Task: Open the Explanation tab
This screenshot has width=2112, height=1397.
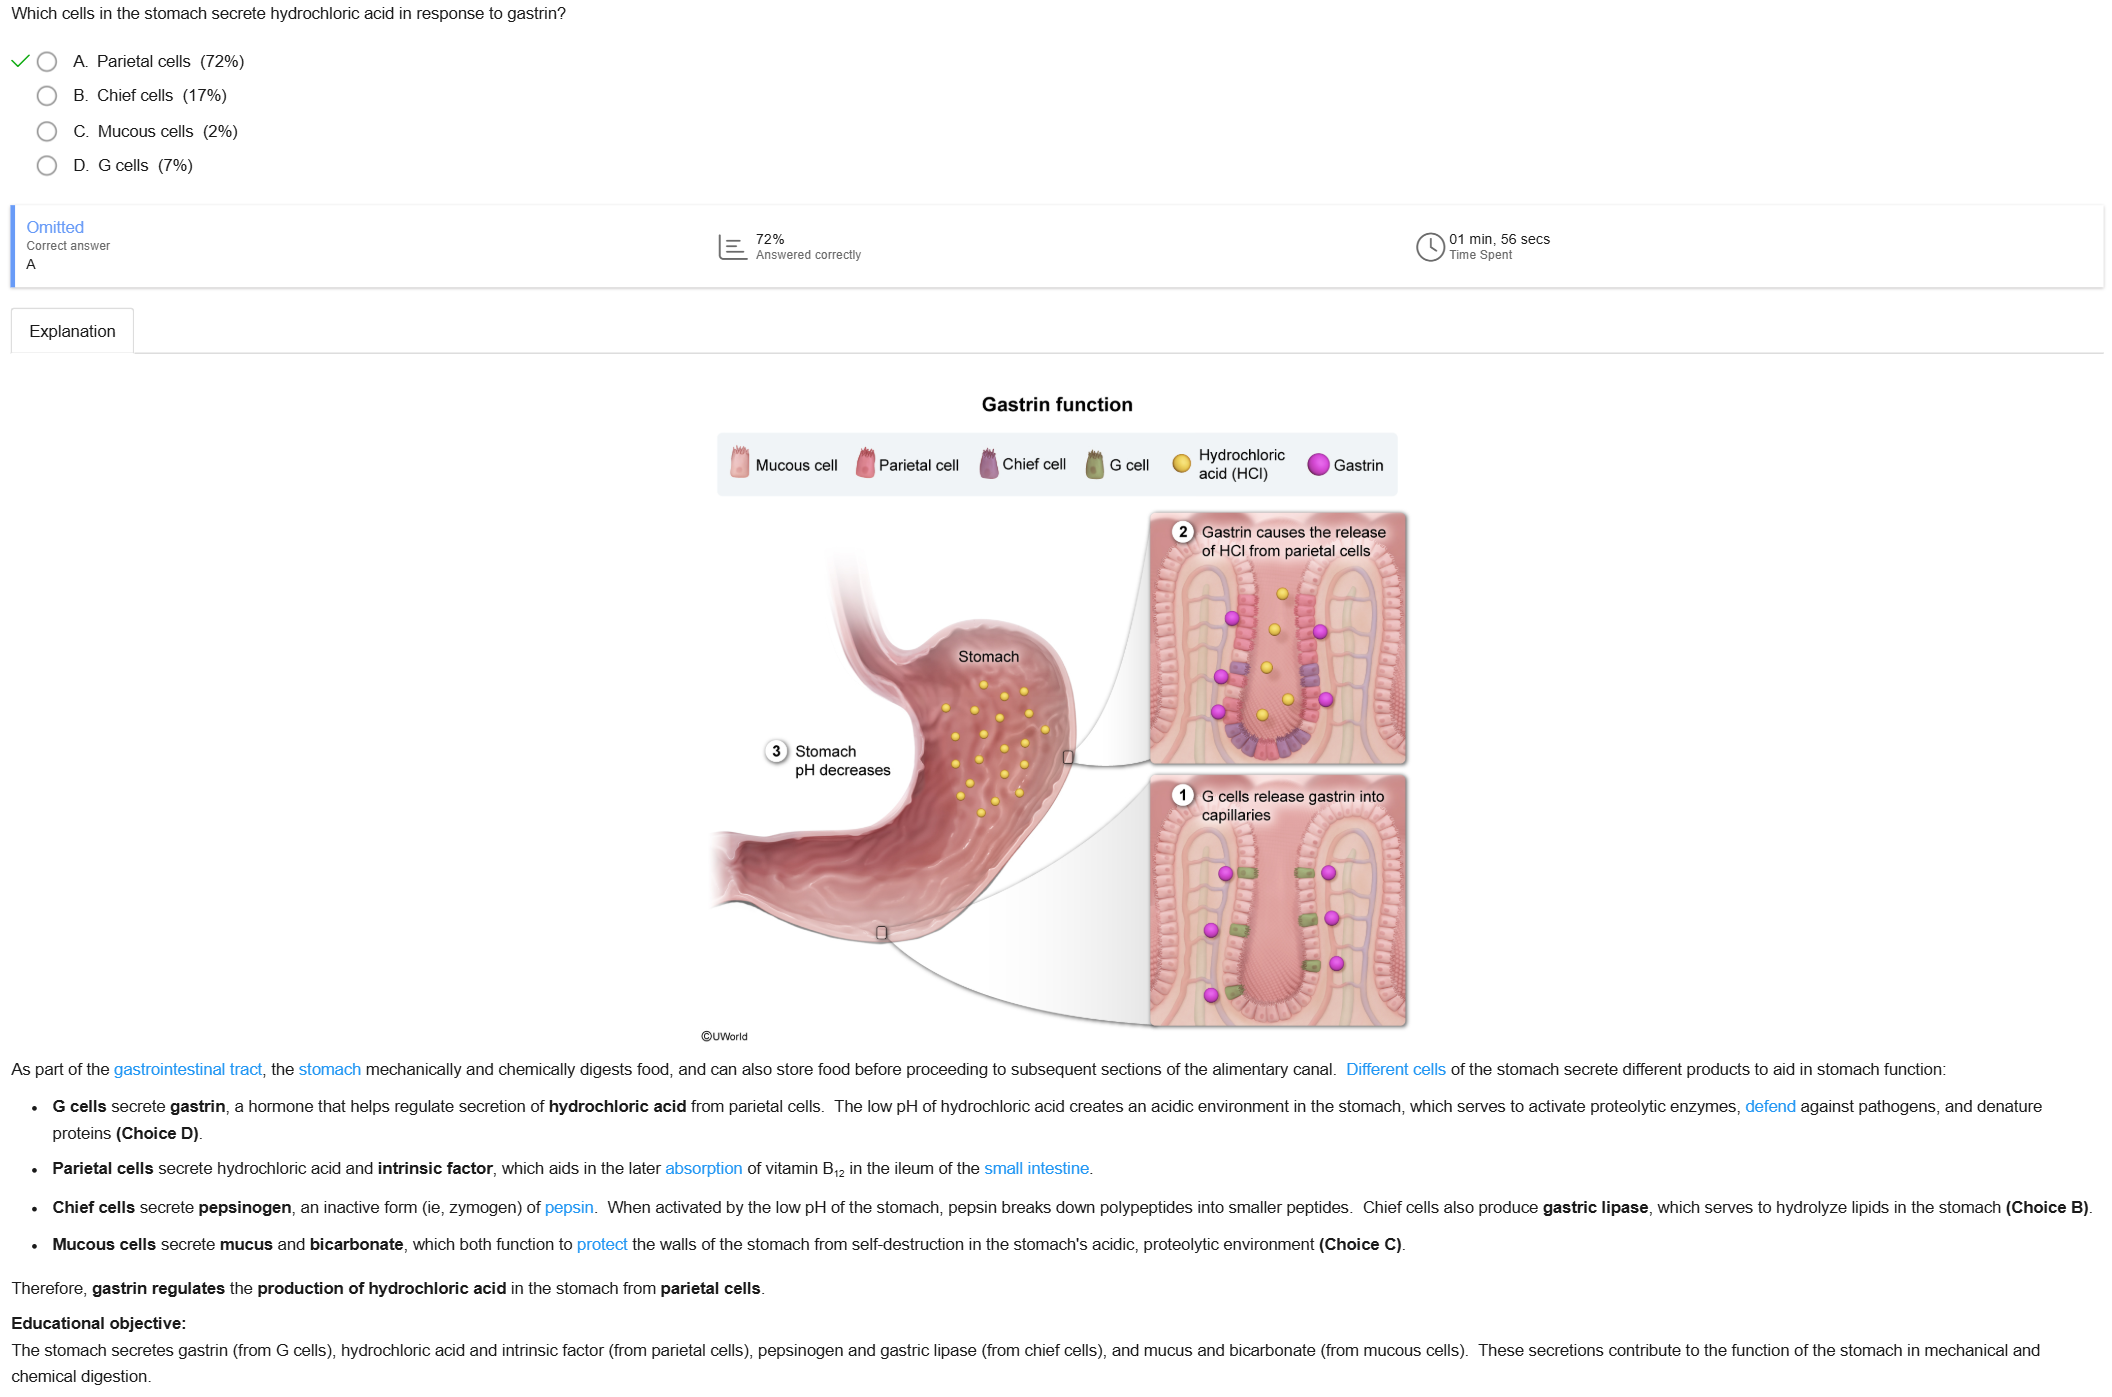Action: (x=72, y=331)
